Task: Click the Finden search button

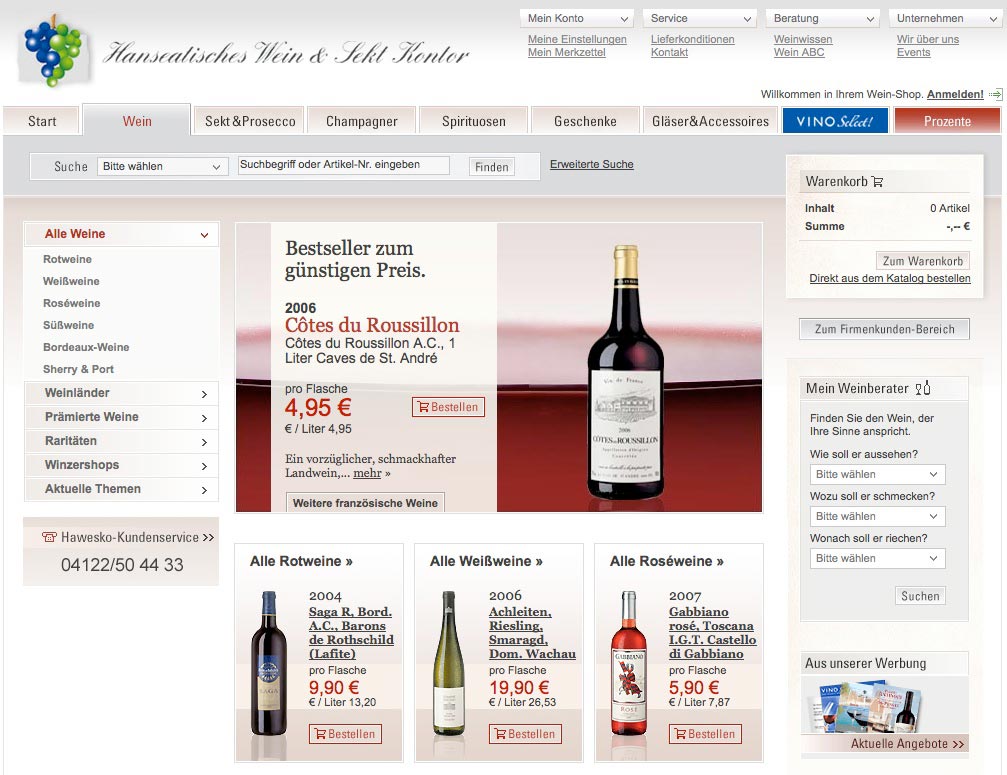Action: 491,167
